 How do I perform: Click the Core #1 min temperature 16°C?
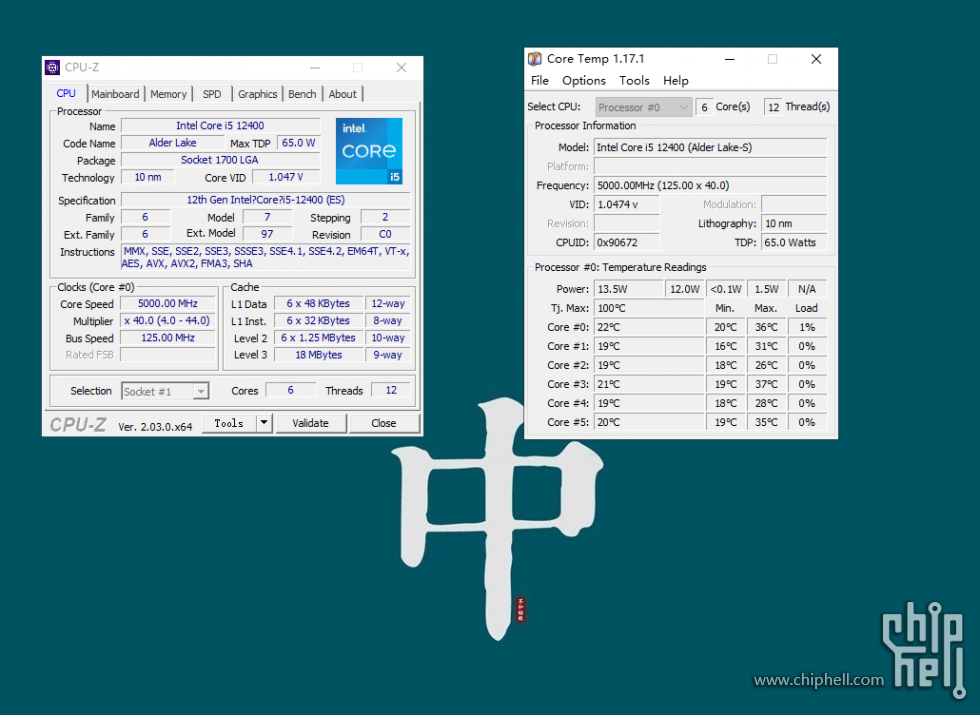pos(726,346)
